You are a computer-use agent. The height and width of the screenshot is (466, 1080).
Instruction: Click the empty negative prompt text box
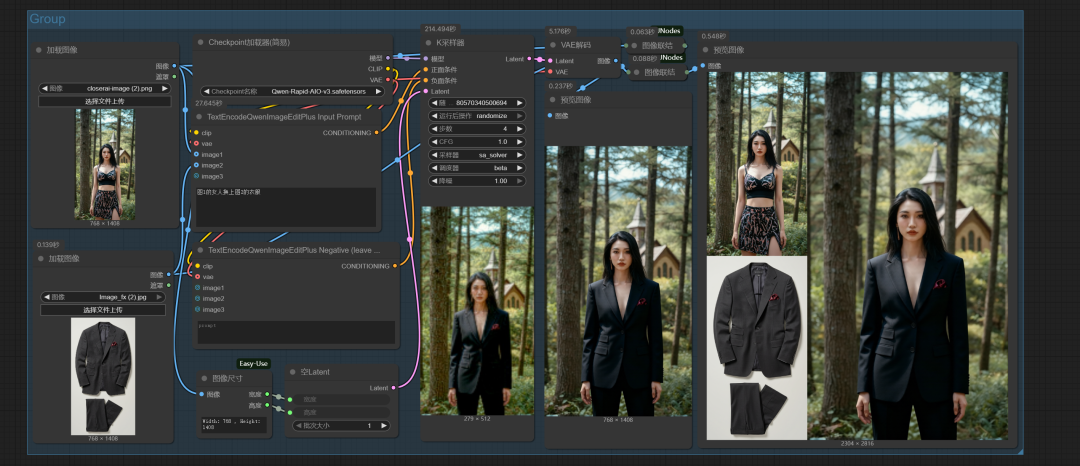click(296, 332)
